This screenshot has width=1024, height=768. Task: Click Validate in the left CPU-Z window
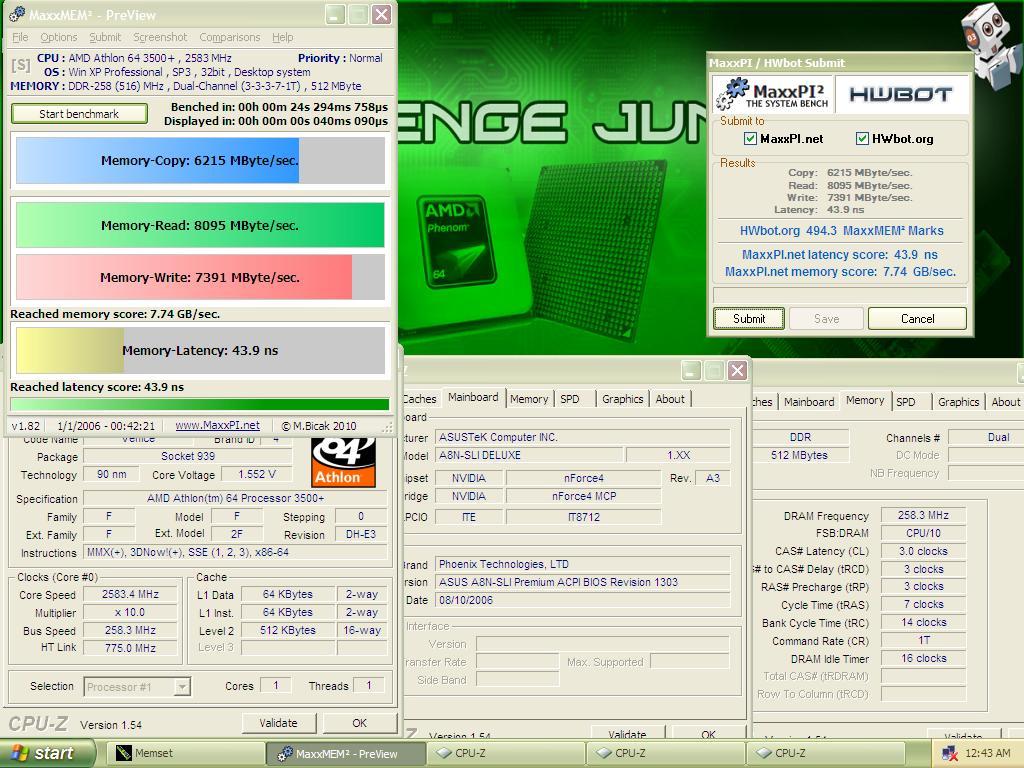click(x=278, y=723)
